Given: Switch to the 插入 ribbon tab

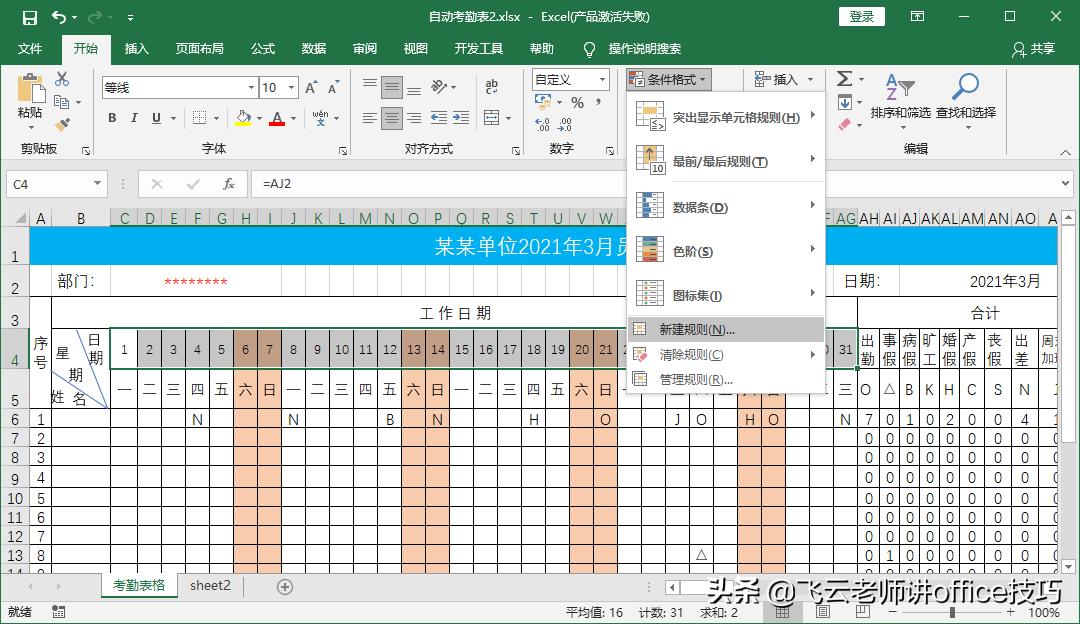Looking at the screenshot, I should (135, 47).
